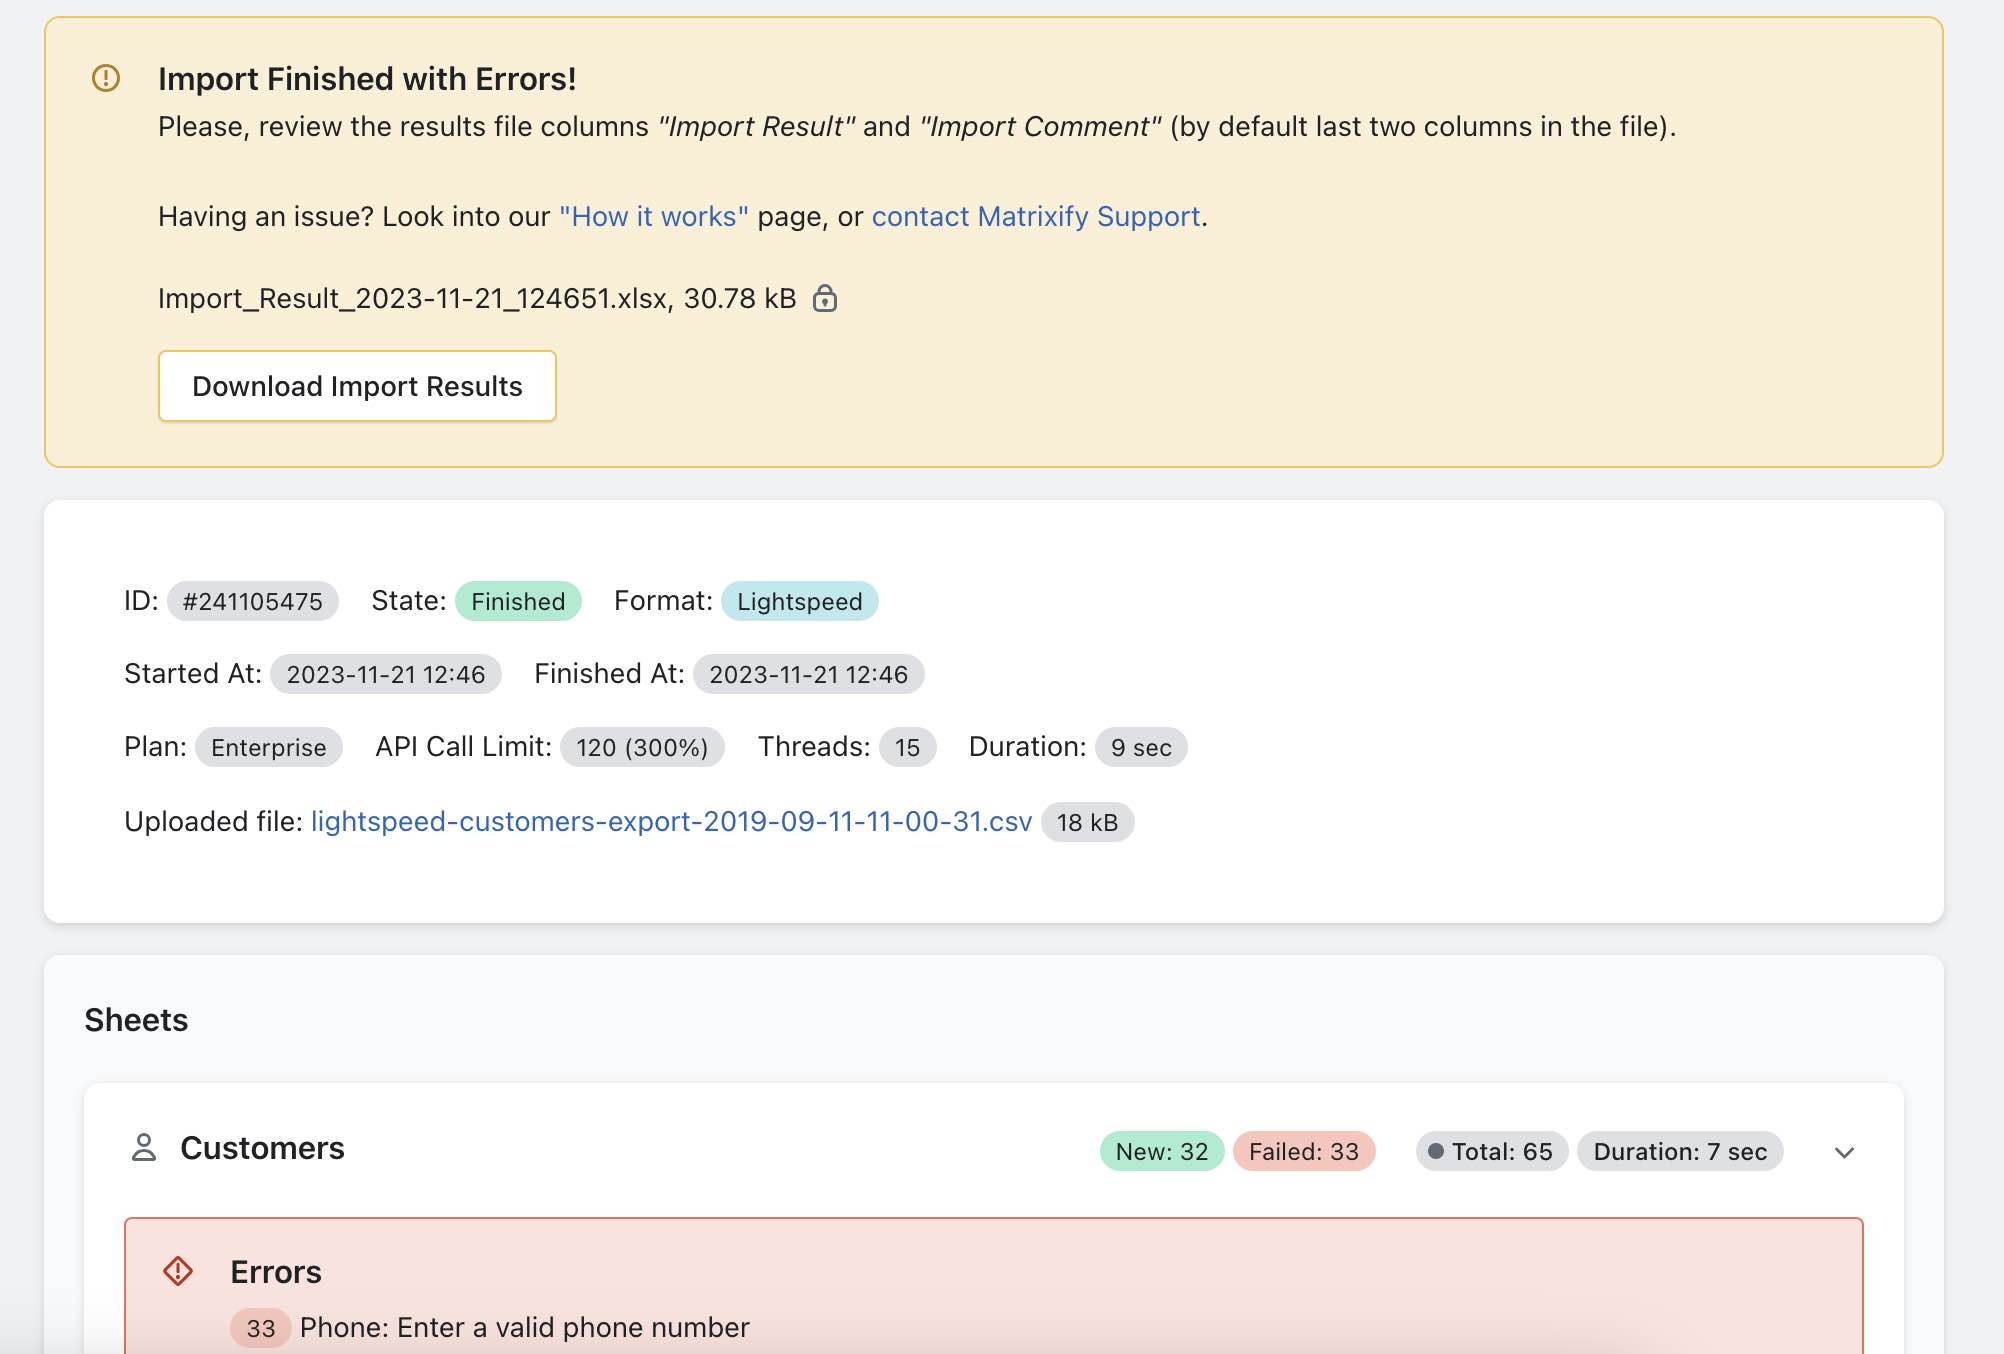This screenshot has width=2004, height=1354.
Task: Click the Total: 65 badge
Action: [x=1491, y=1151]
